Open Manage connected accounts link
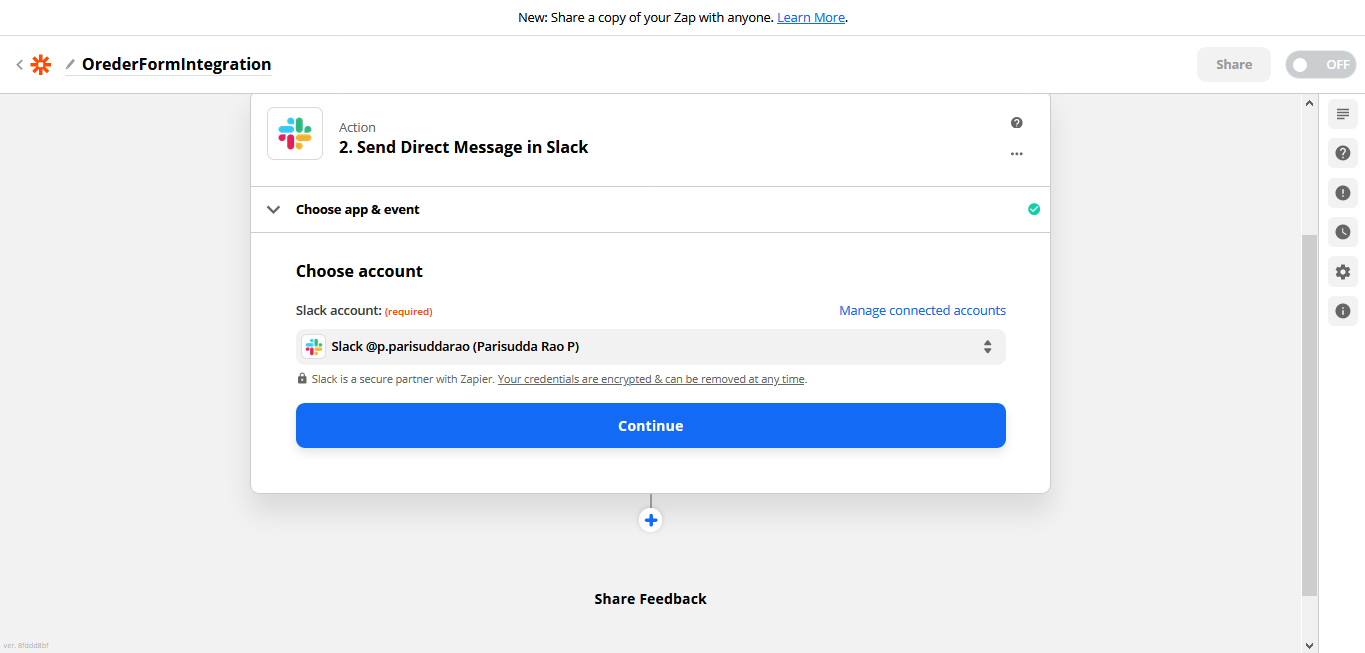 click(x=922, y=311)
